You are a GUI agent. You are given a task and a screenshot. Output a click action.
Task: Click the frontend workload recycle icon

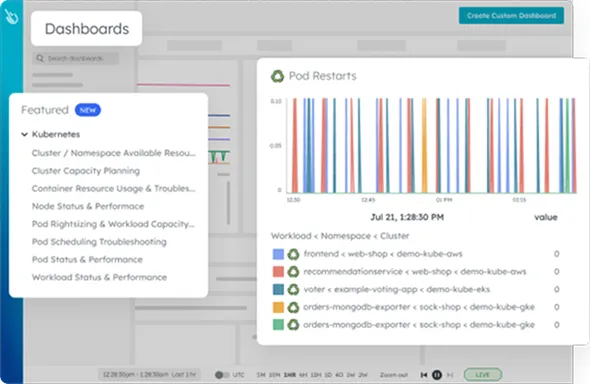click(x=293, y=254)
